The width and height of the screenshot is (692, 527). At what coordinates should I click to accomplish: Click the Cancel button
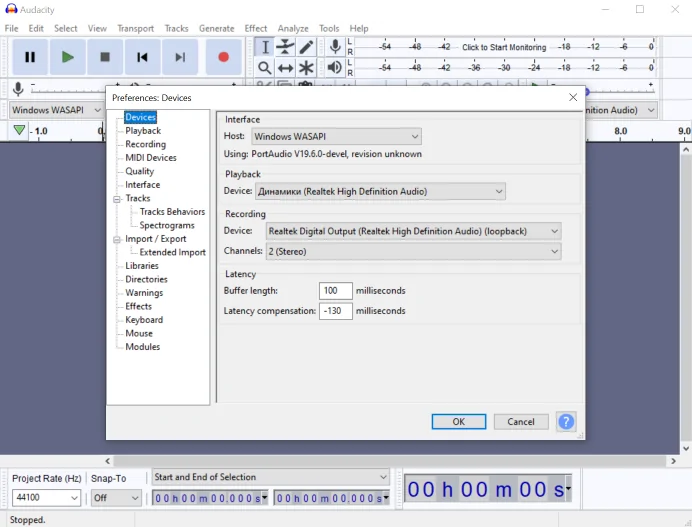[521, 422]
